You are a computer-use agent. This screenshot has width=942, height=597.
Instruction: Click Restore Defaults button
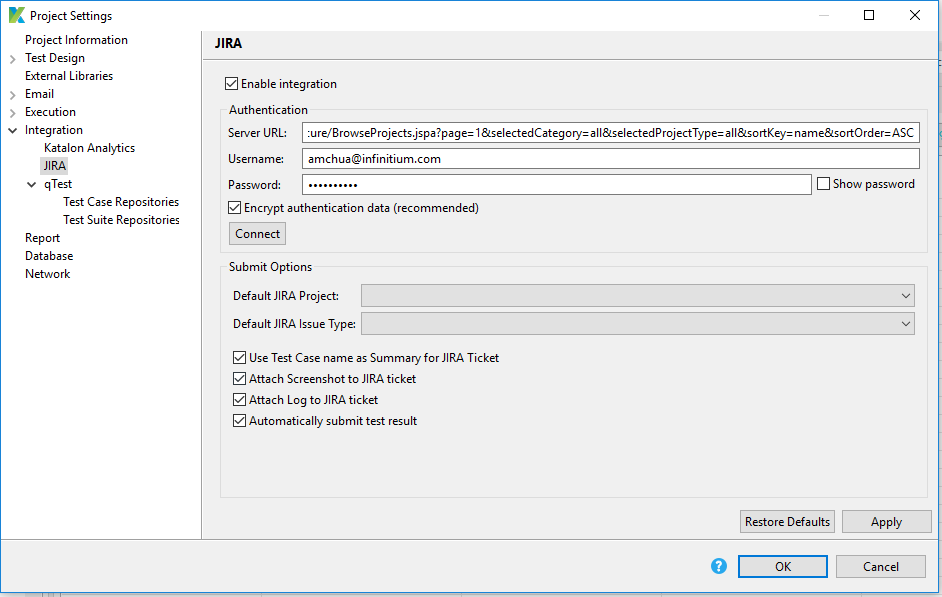tap(787, 521)
